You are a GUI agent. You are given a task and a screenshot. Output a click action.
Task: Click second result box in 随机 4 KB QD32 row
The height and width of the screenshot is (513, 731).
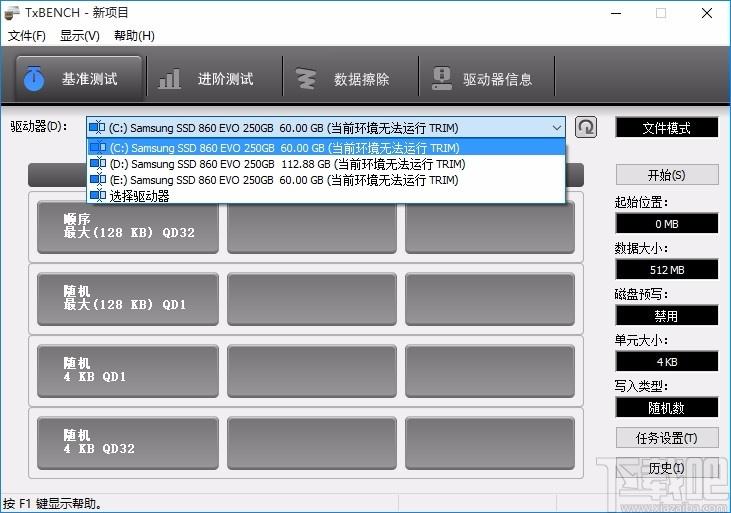click(x=490, y=443)
